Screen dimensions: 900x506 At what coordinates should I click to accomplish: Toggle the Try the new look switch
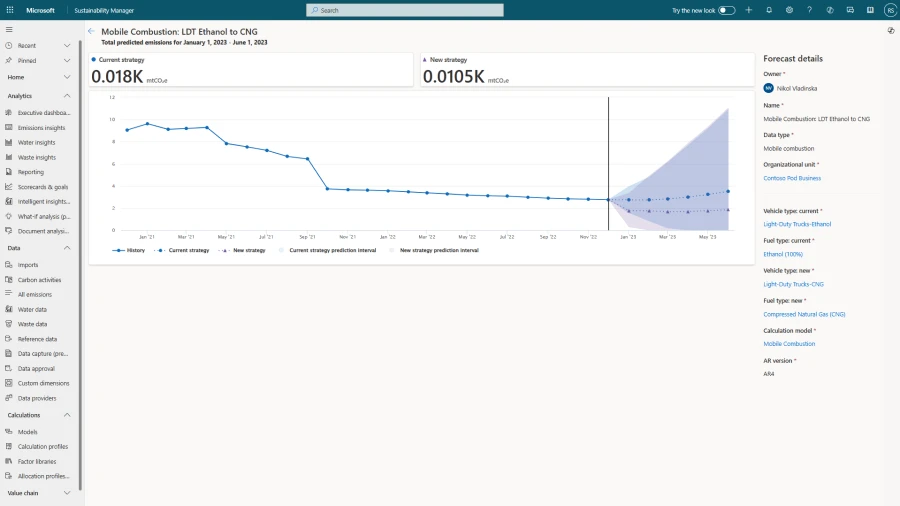click(x=726, y=10)
